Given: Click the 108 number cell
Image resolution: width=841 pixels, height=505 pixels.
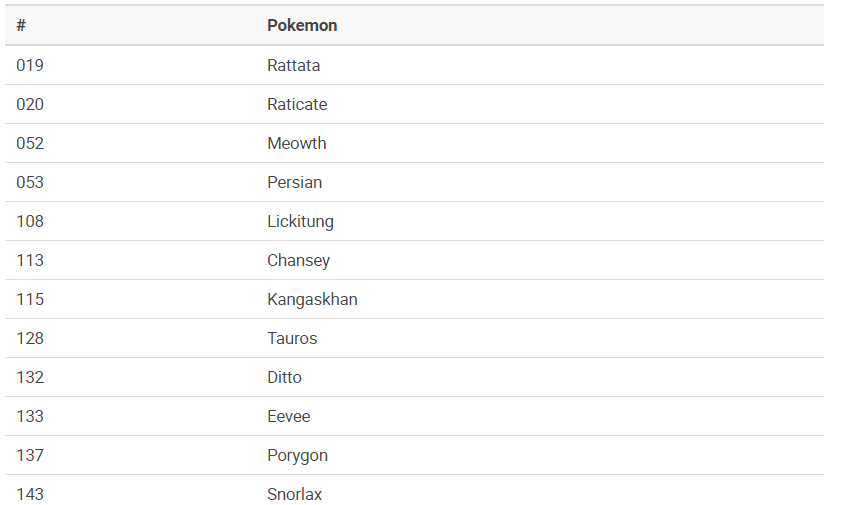Looking at the screenshot, I should [30, 221].
